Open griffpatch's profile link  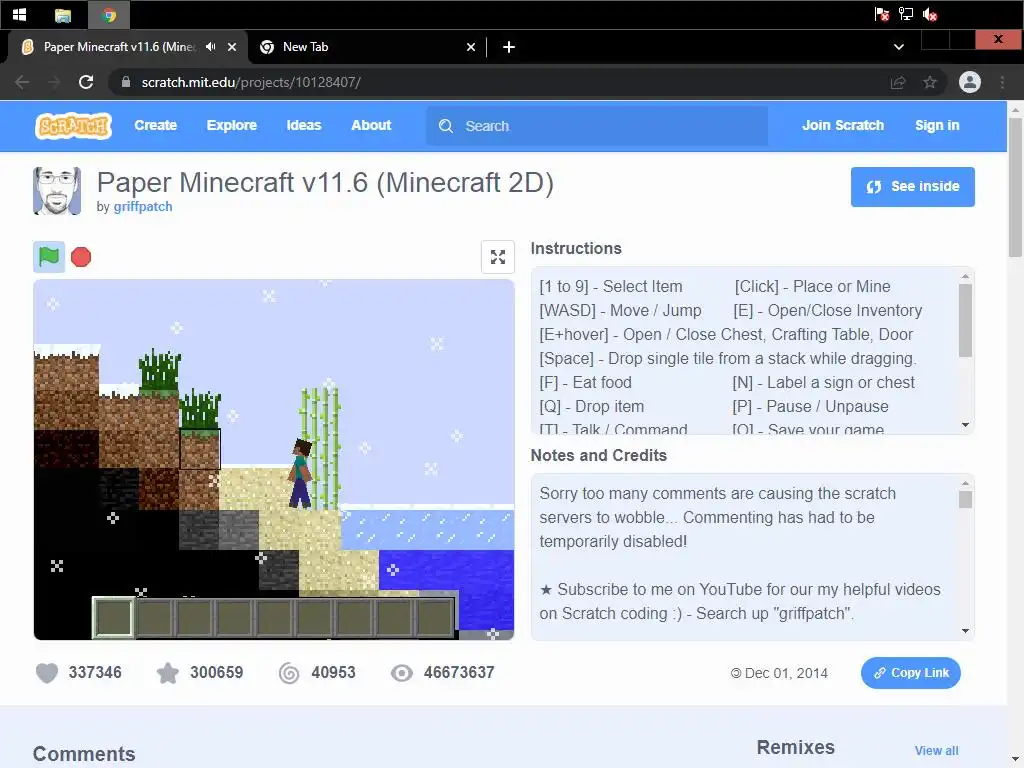tap(143, 207)
